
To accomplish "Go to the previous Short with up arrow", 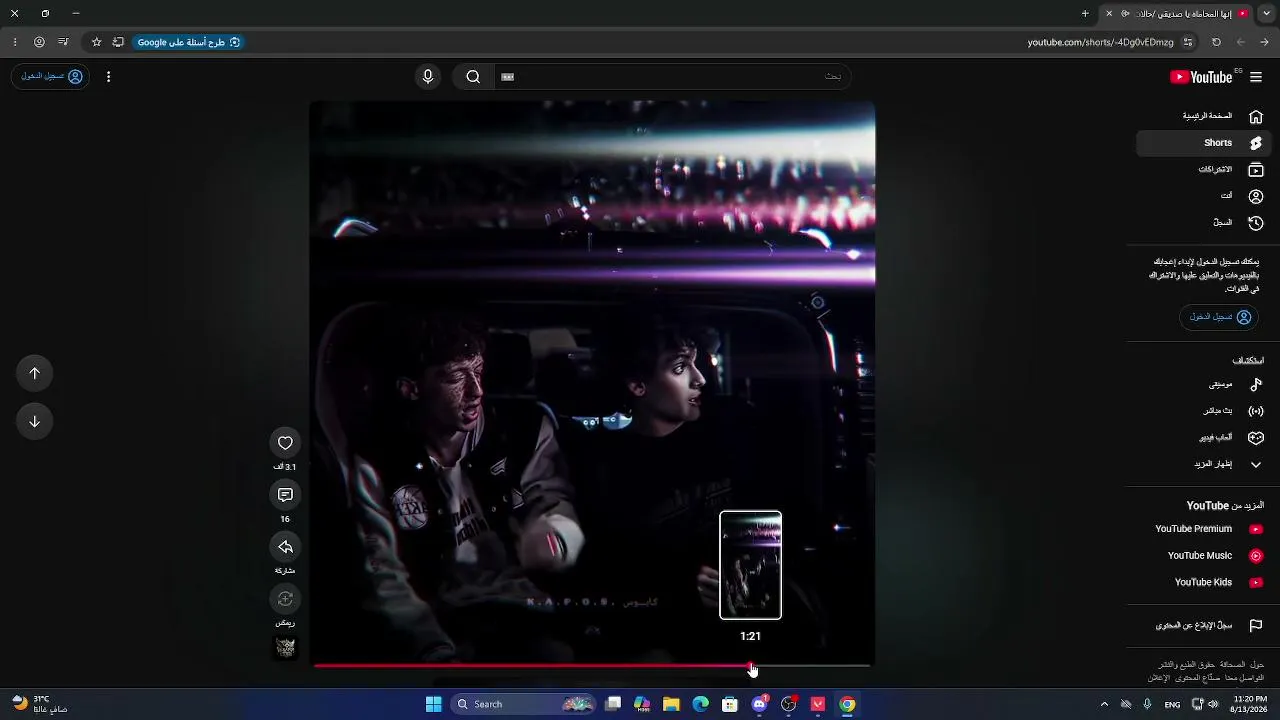I will click(35, 373).
